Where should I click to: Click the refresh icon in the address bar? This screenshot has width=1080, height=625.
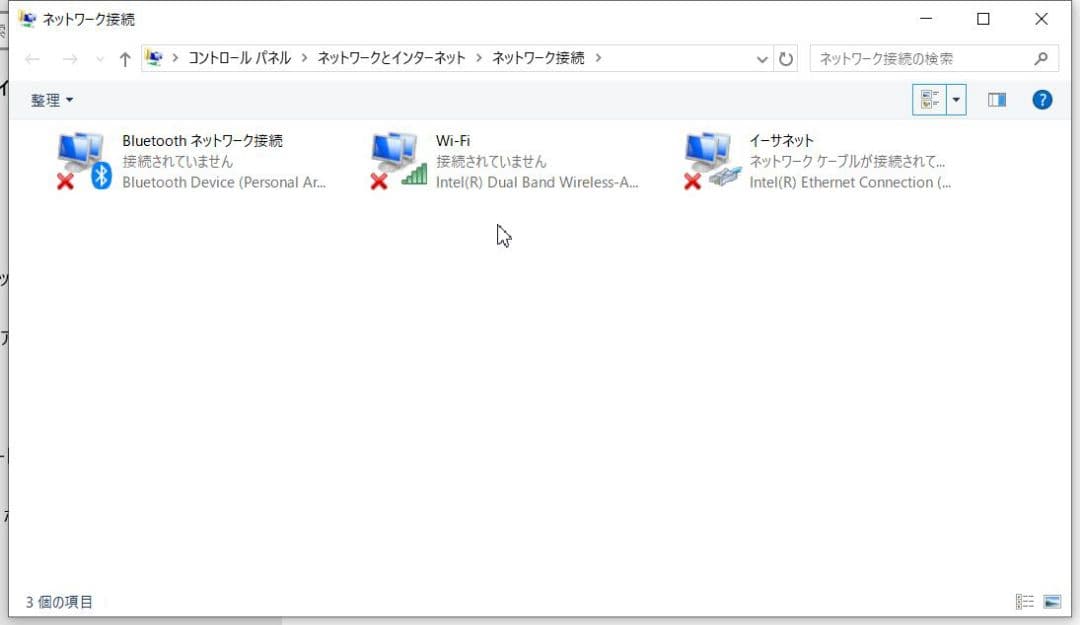pos(787,58)
